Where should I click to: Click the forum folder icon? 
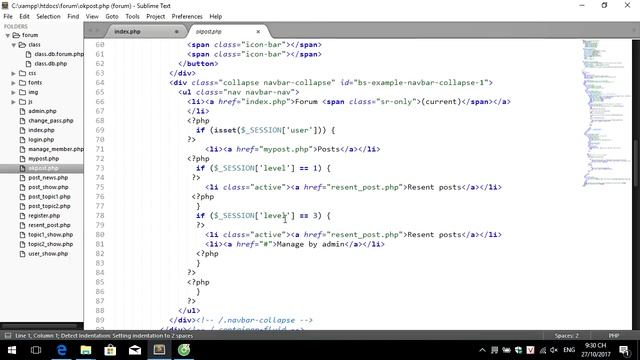click(16, 35)
